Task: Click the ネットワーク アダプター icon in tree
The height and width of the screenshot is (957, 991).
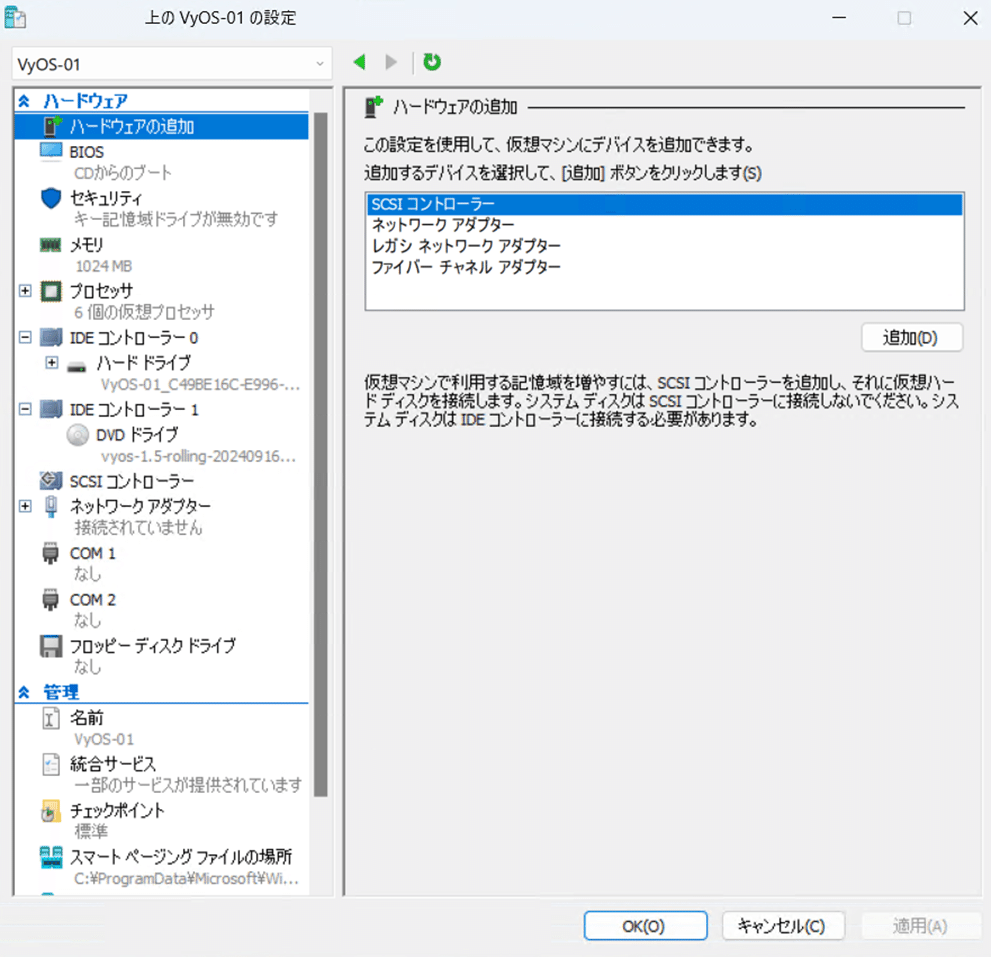Action: (51, 506)
